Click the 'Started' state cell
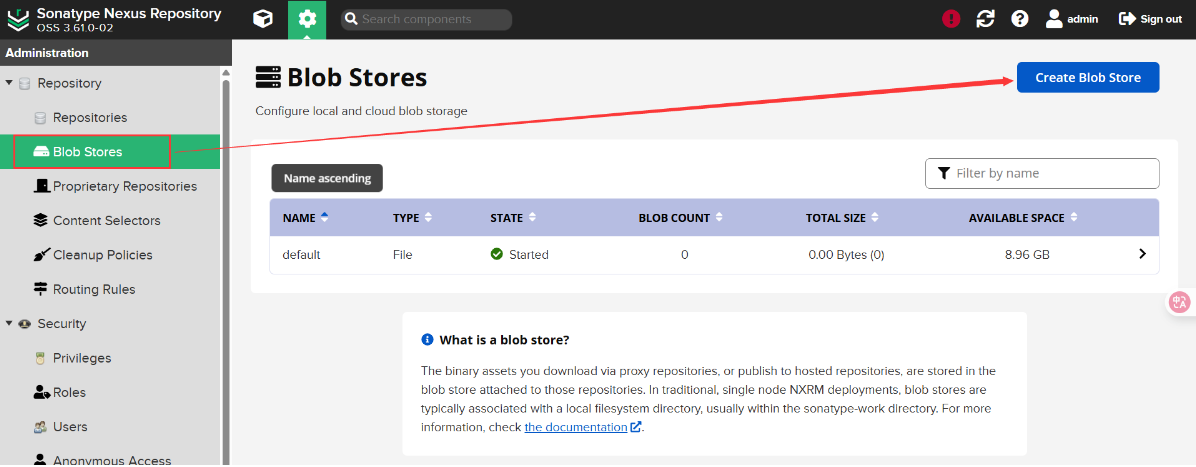The image size is (1196, 467). [x=520, y=255]
